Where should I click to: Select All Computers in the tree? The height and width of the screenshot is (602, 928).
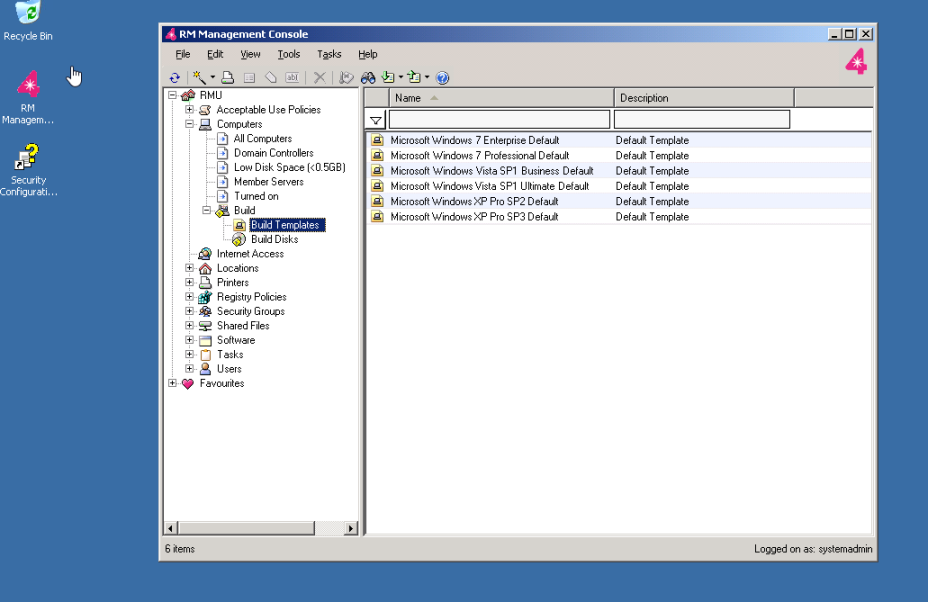pyautogui.click(x=263, y=139)
